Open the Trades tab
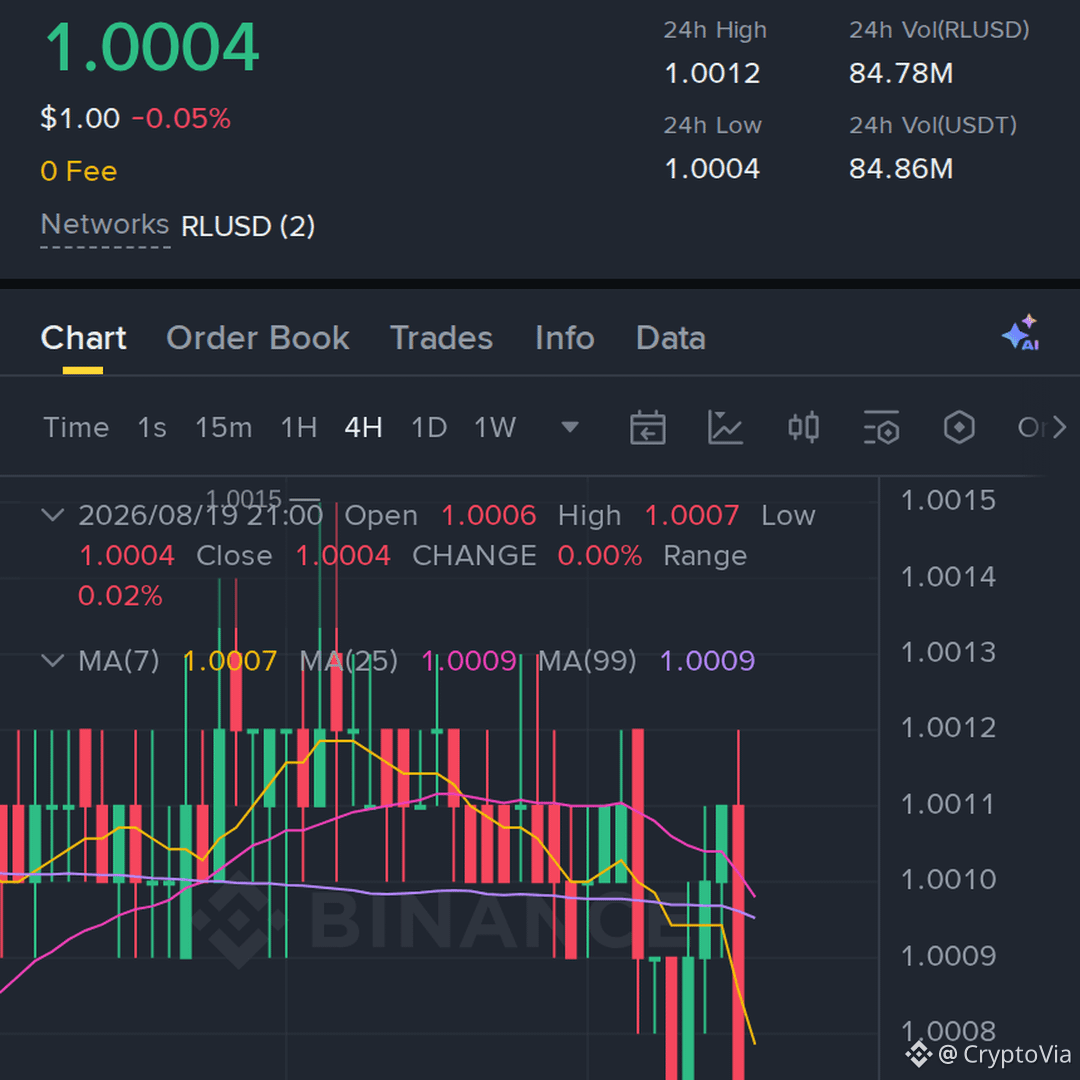The height and width of the screenshot is (1080, 1080). tap(442, 338)
